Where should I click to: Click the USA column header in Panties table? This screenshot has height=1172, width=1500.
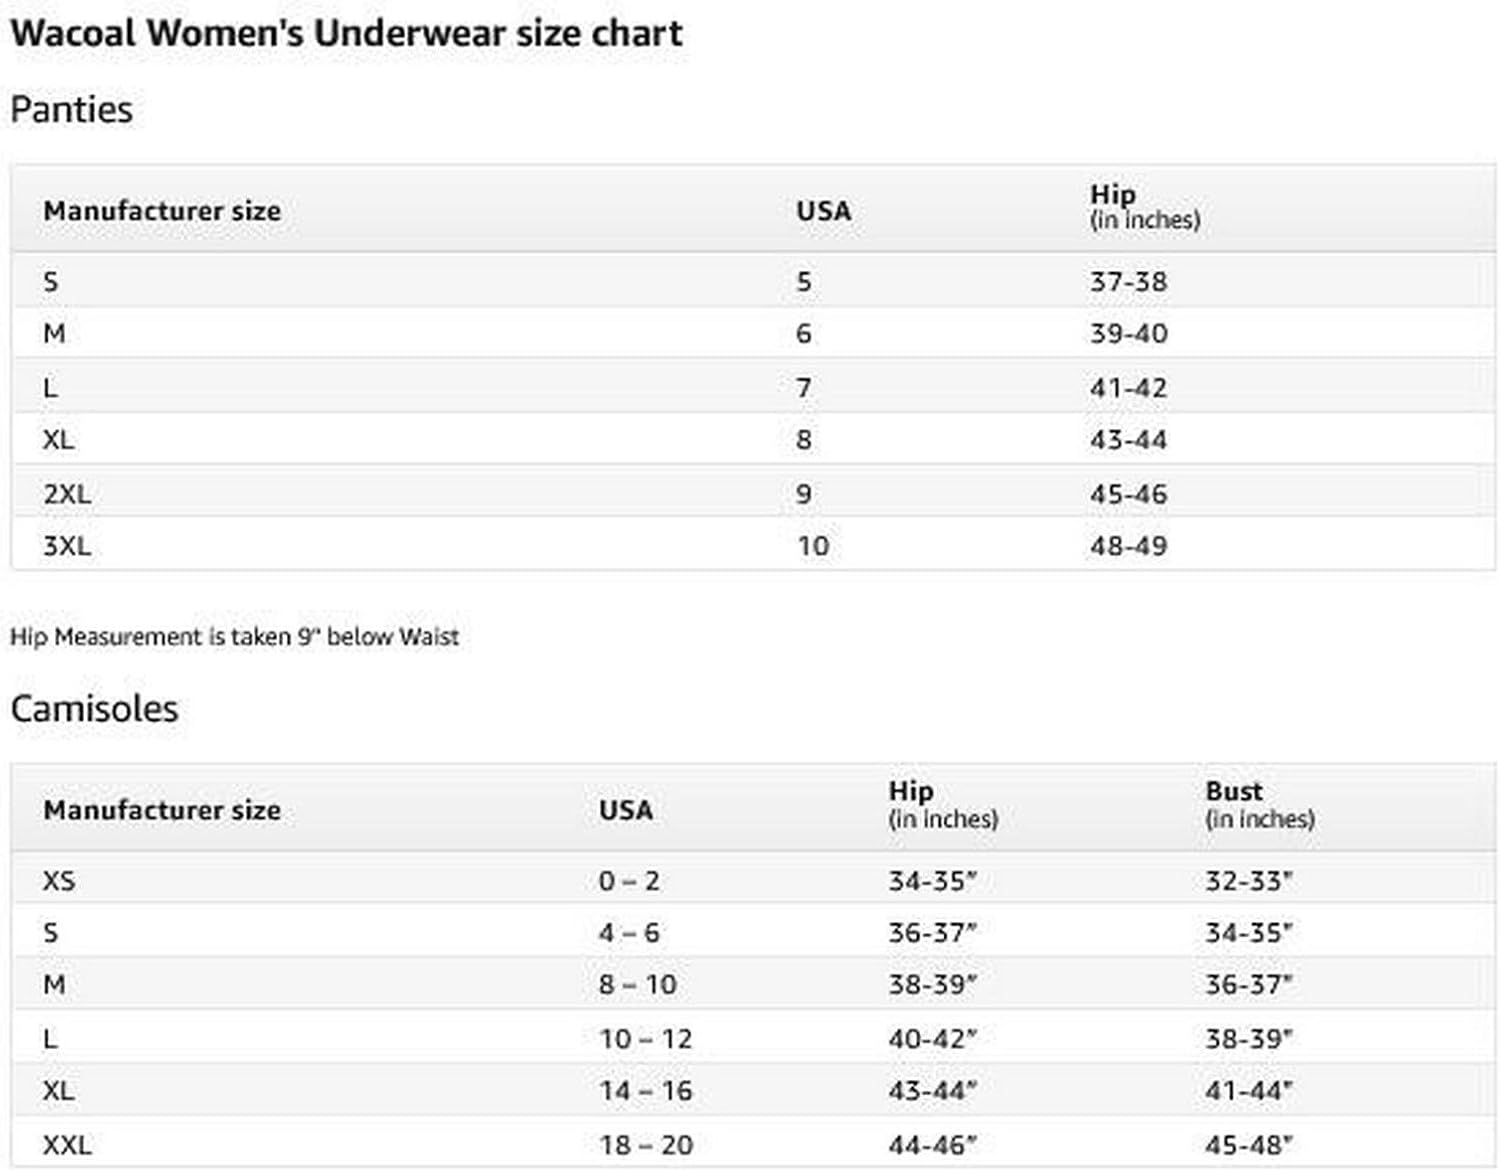823,211
